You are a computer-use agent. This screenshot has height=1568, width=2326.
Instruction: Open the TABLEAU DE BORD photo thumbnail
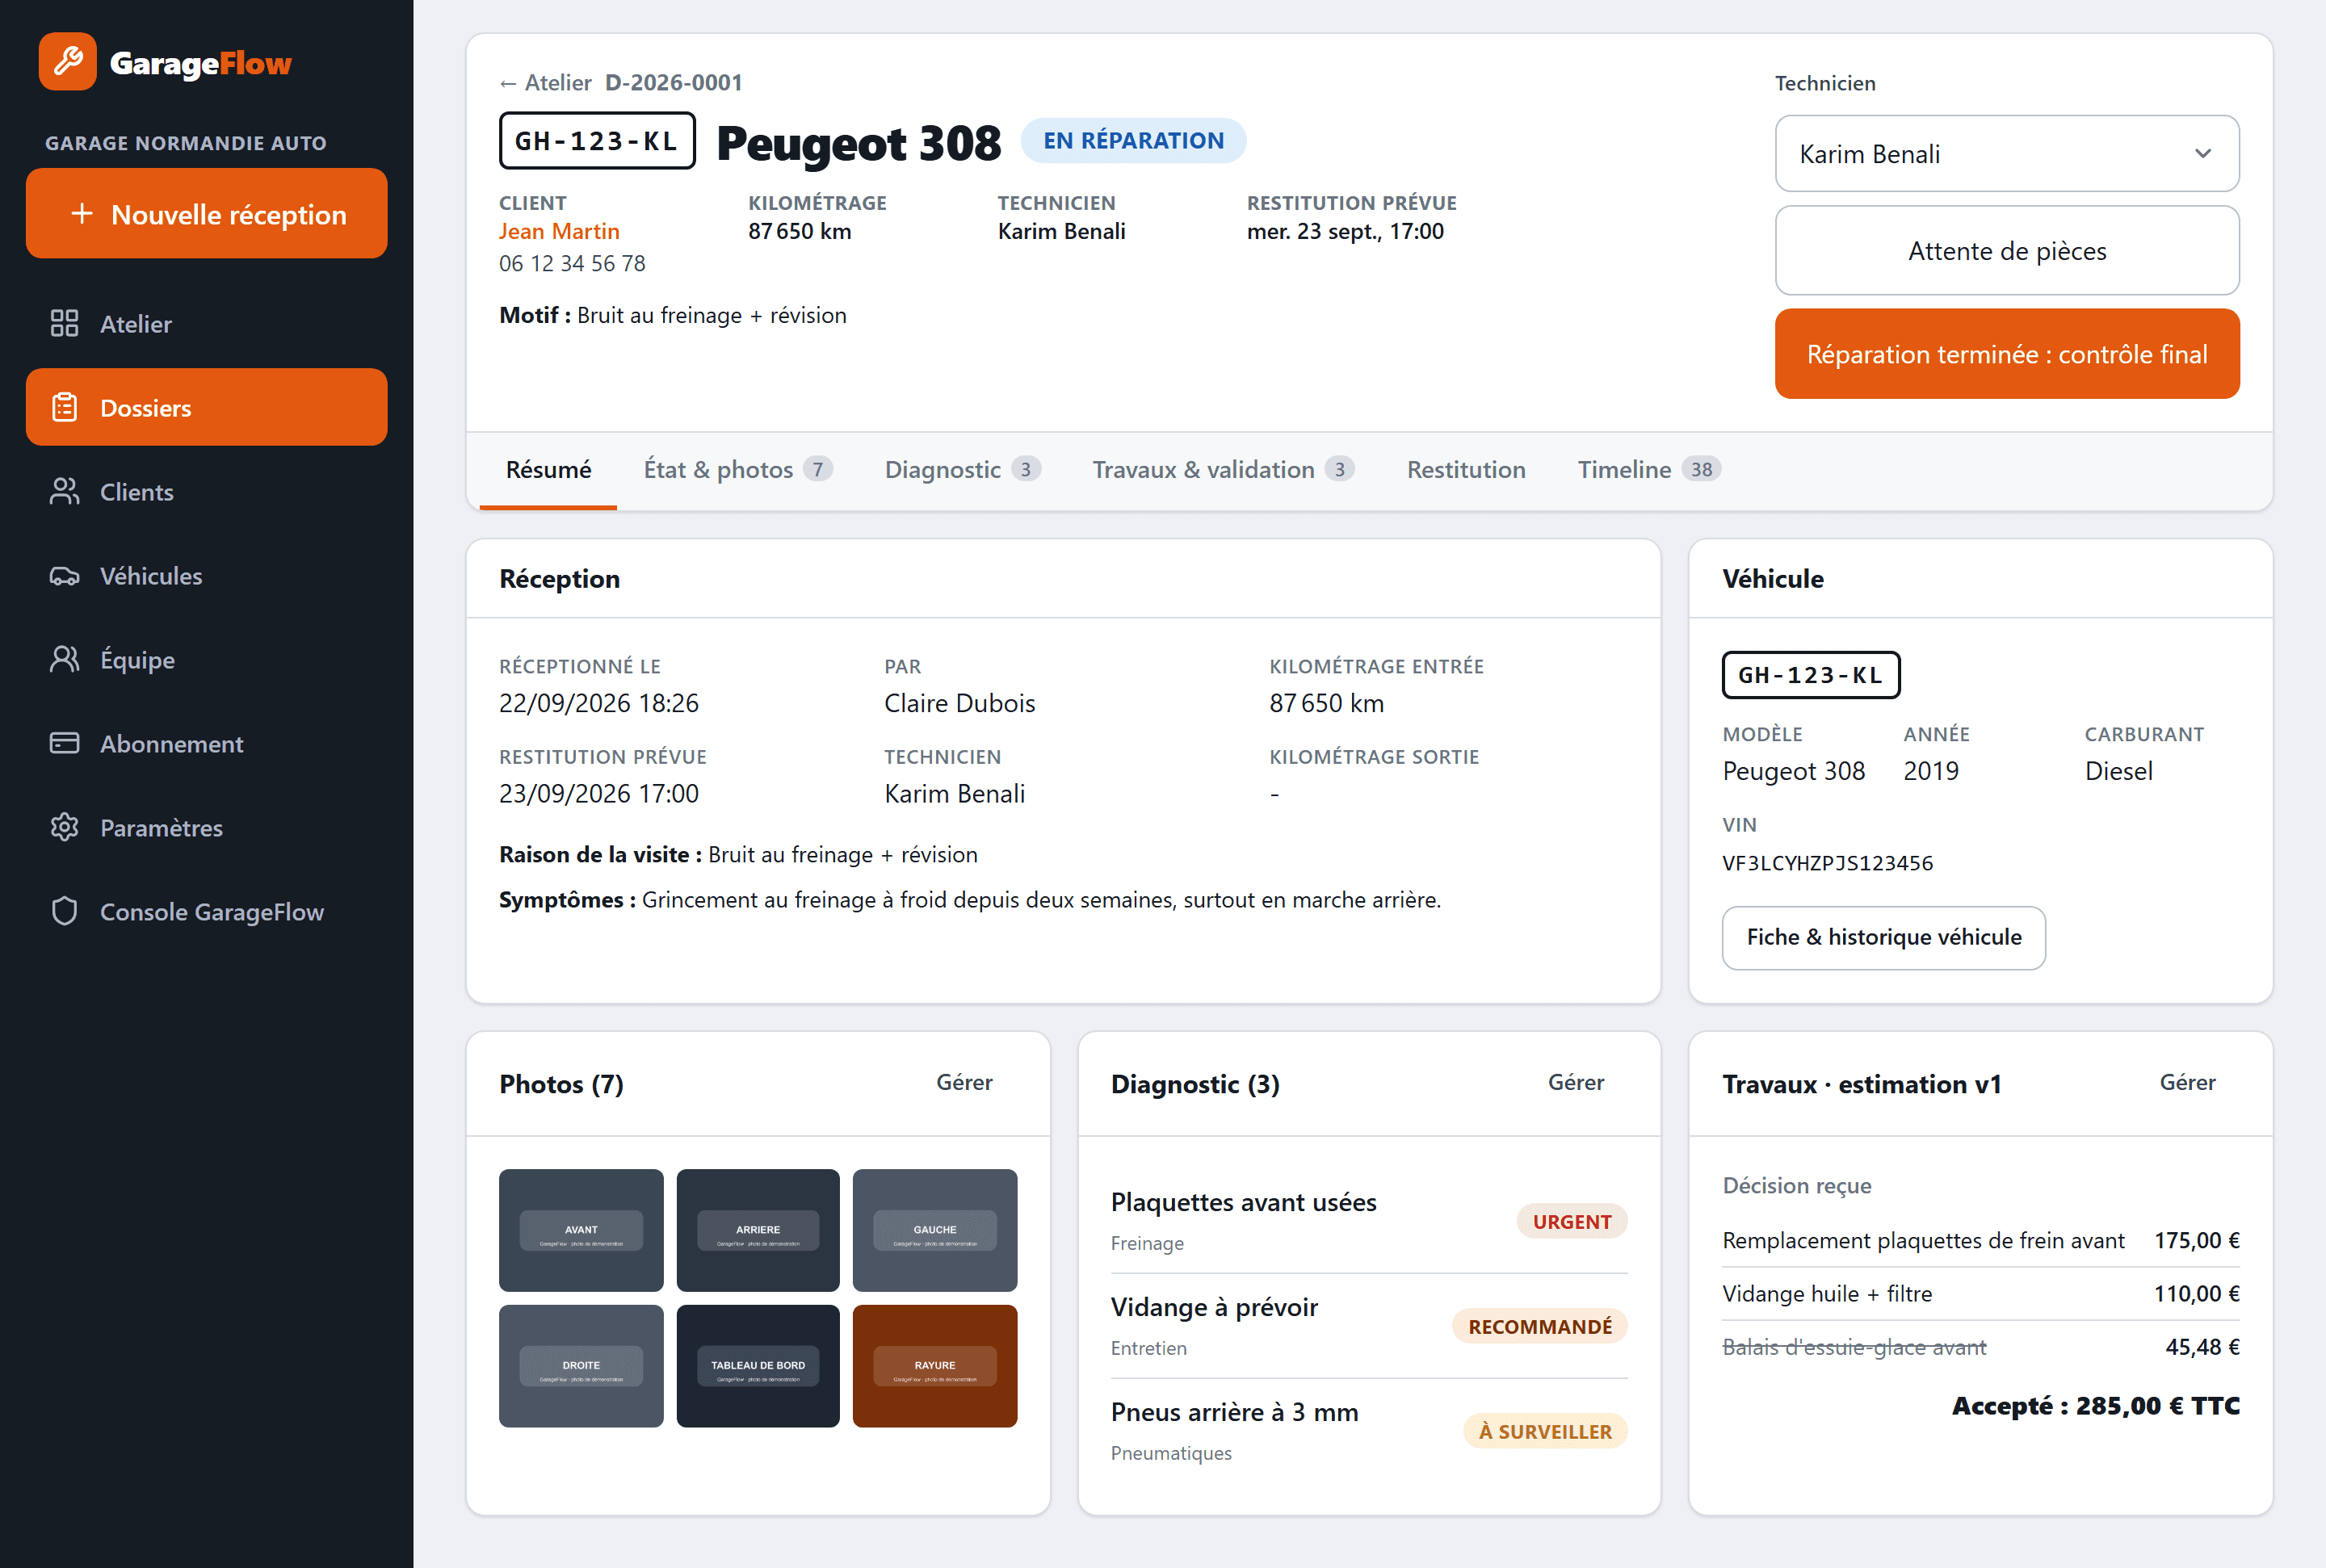click(758, 1365)
